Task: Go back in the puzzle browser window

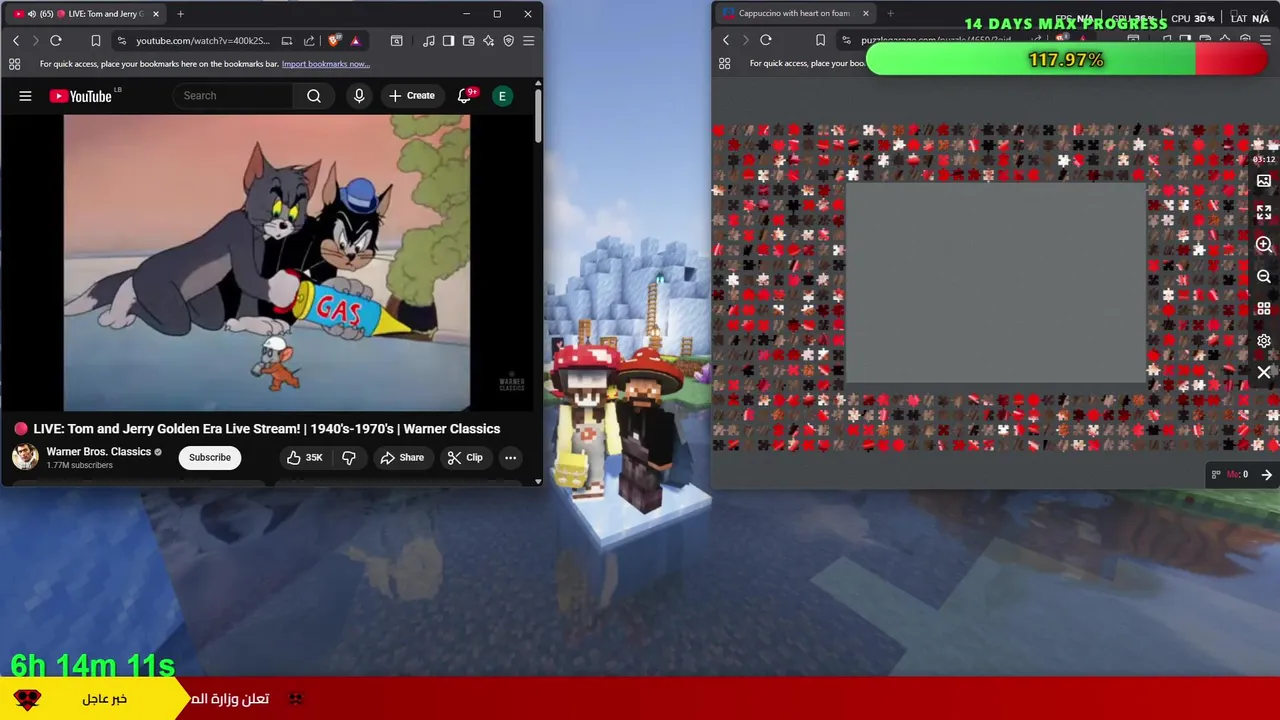Action: [726, 40]
